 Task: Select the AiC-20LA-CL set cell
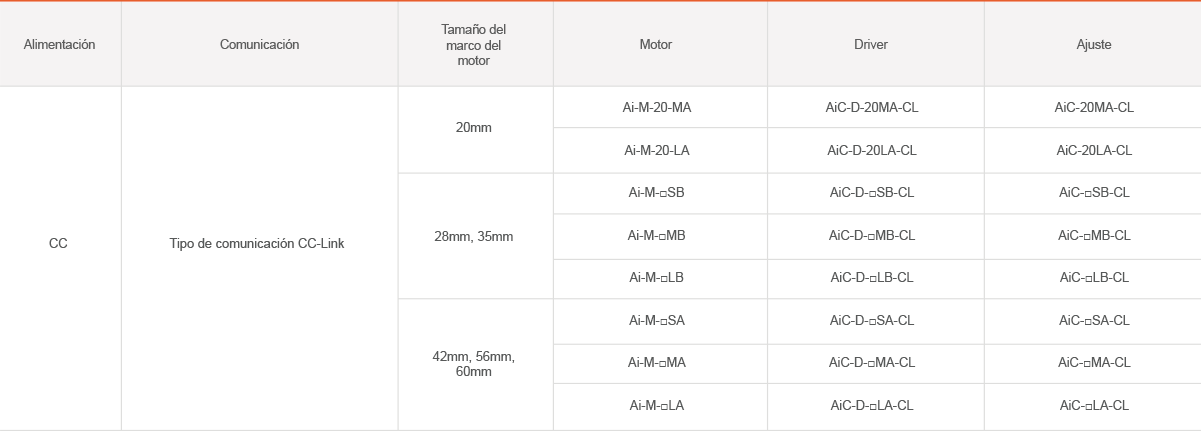(x=1093, y=151)
